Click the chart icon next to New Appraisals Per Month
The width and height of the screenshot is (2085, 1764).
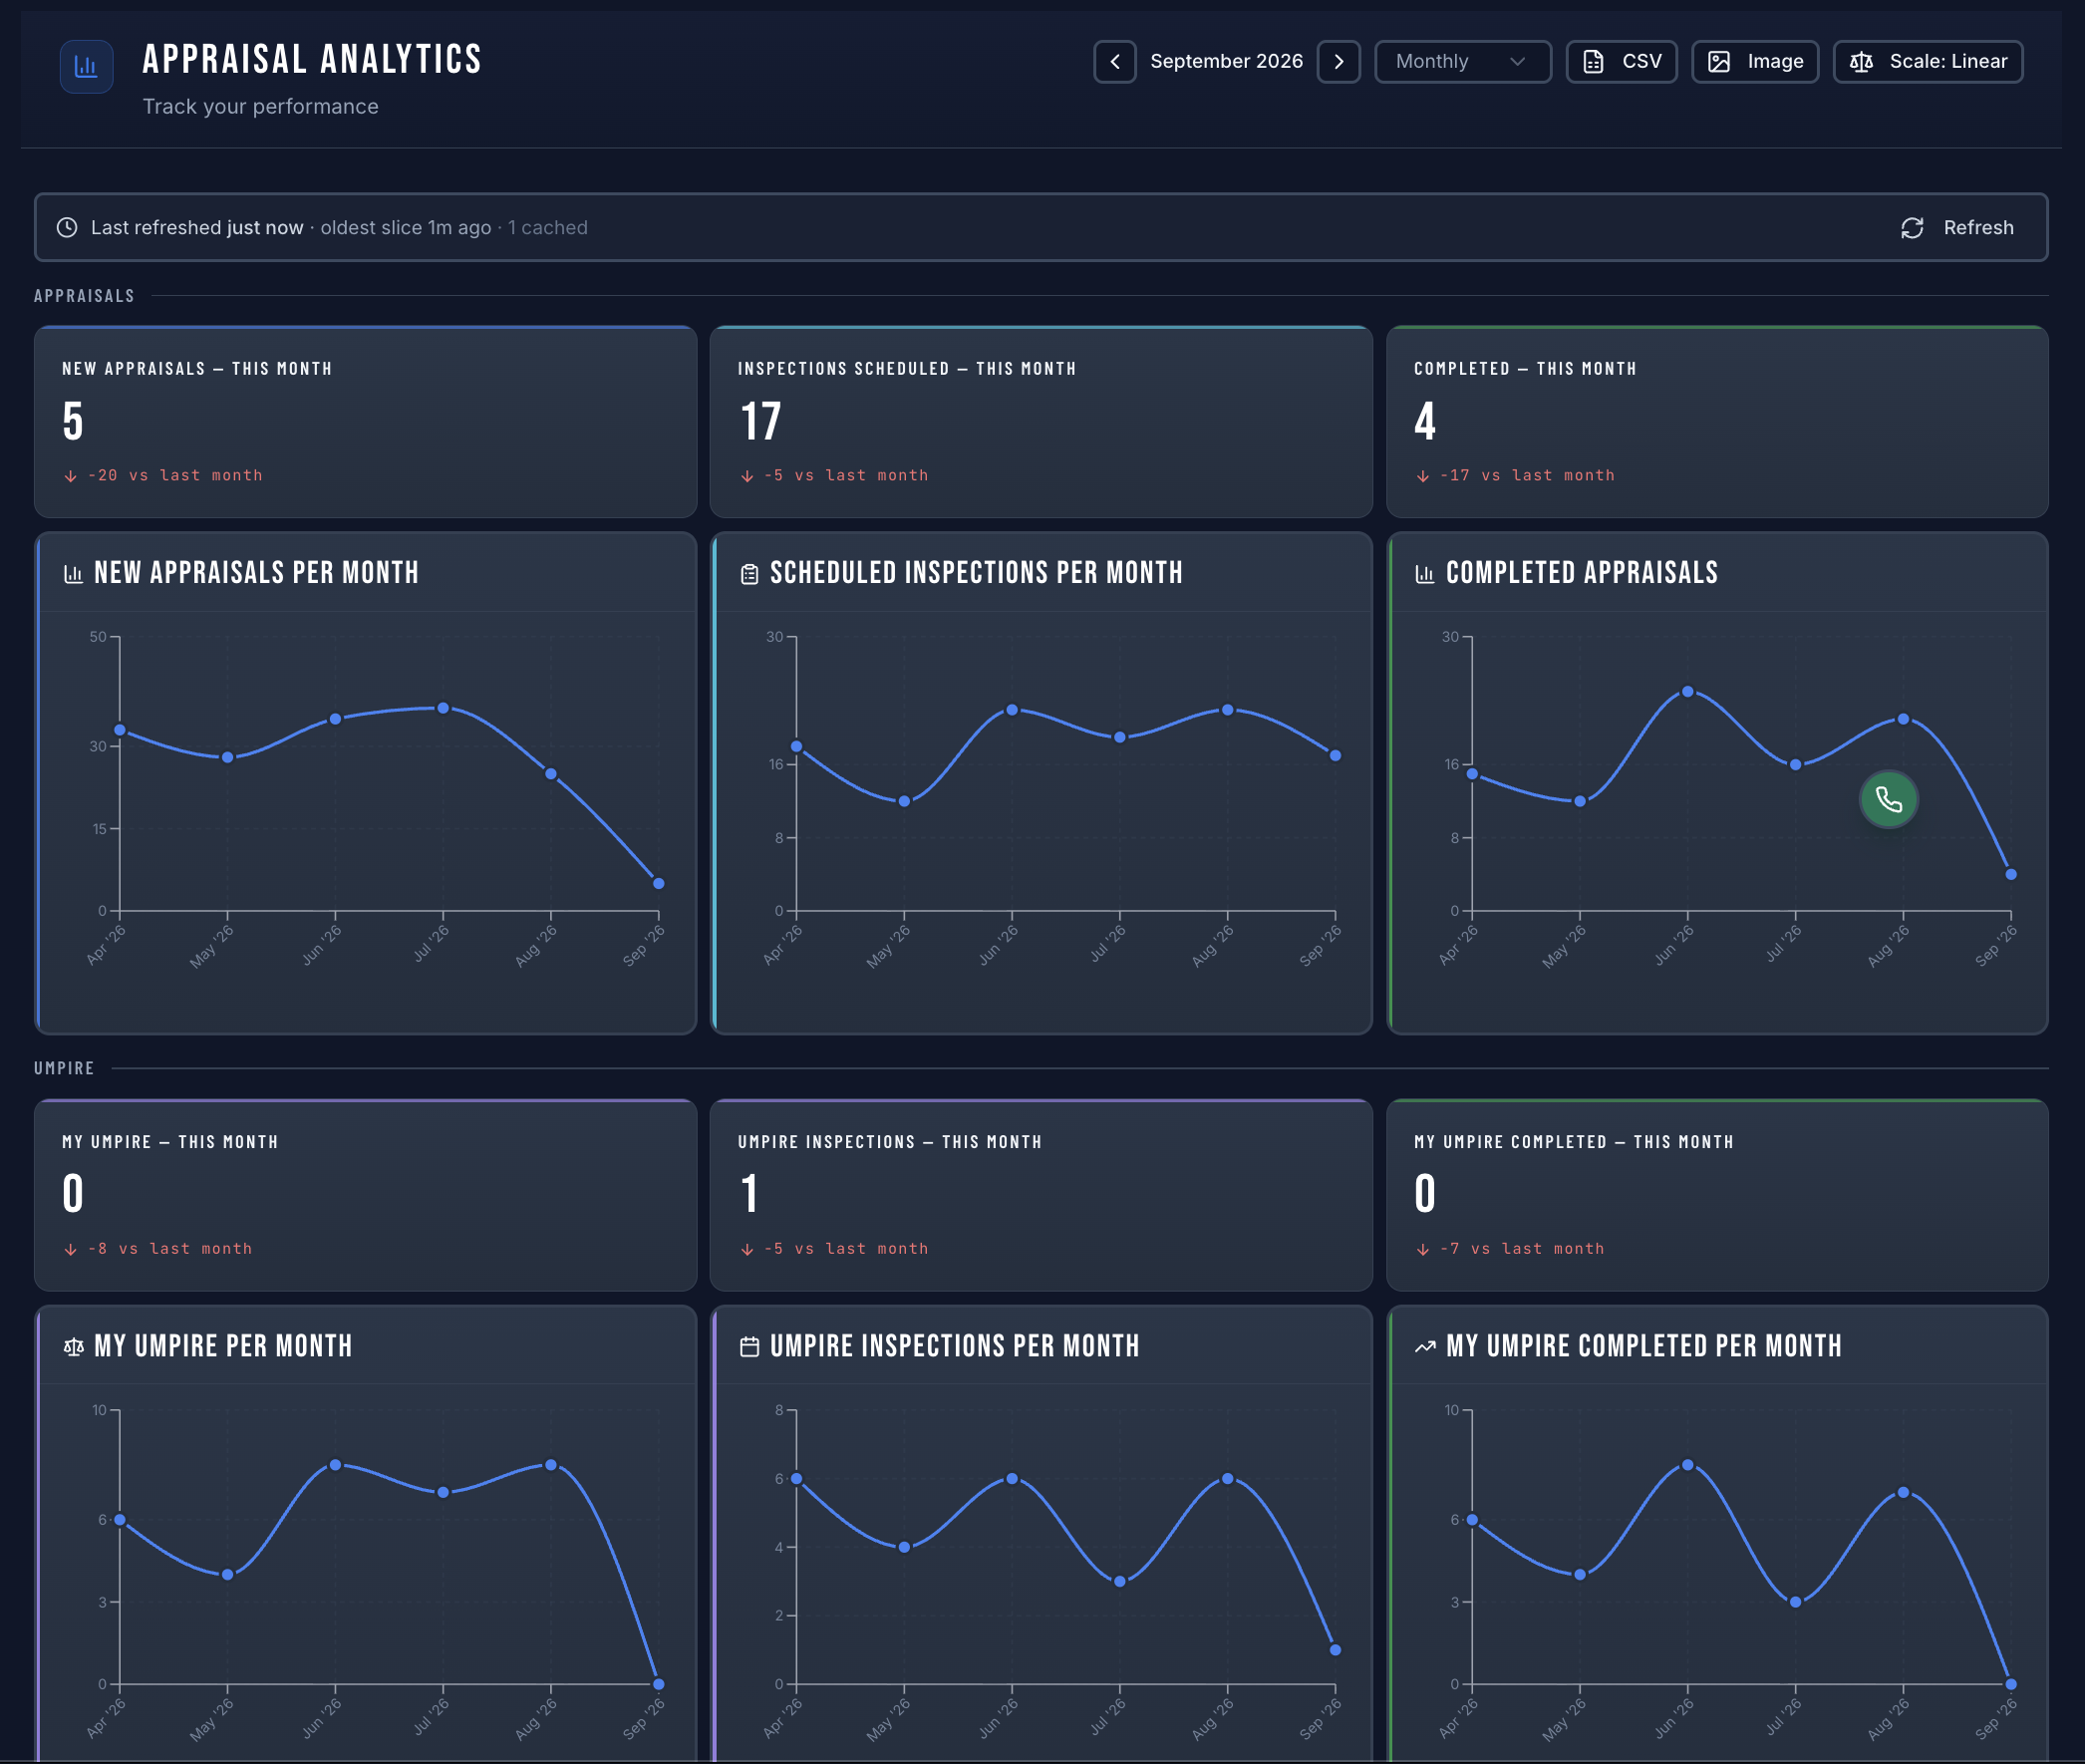click(x=73, y=574)
